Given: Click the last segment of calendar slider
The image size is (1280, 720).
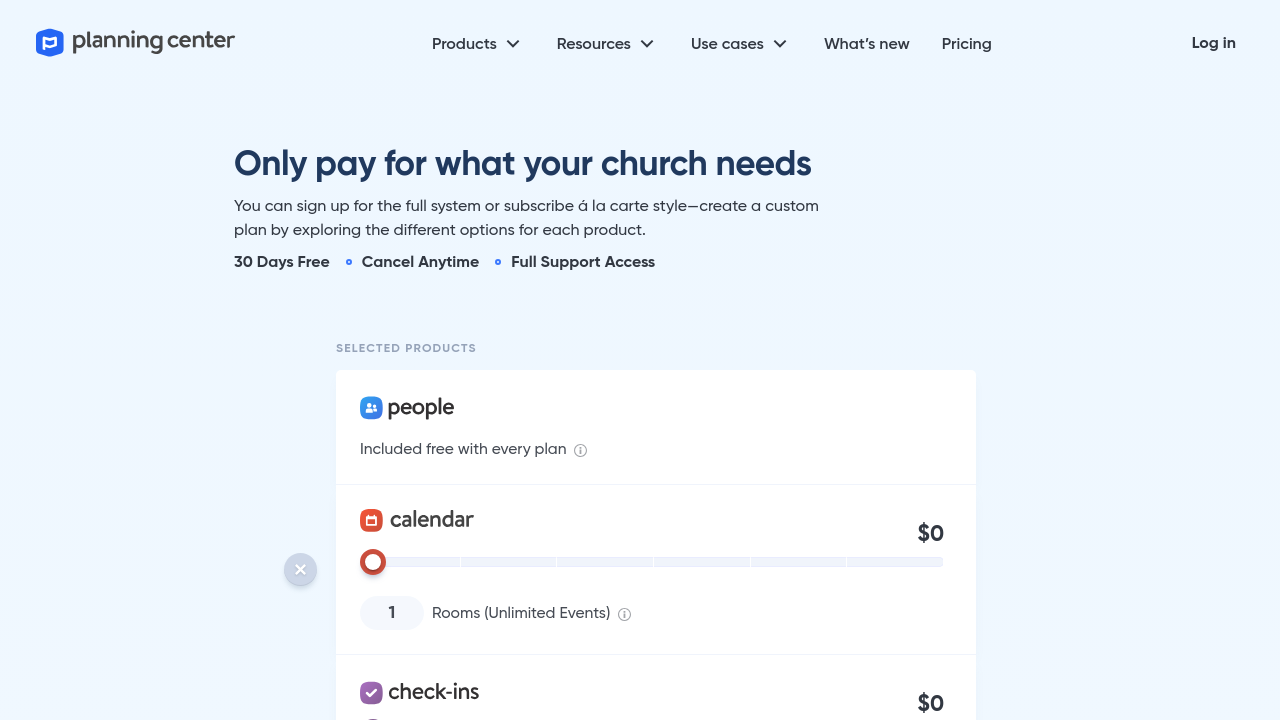Looking at the screenshot, I should coord(894,562).
